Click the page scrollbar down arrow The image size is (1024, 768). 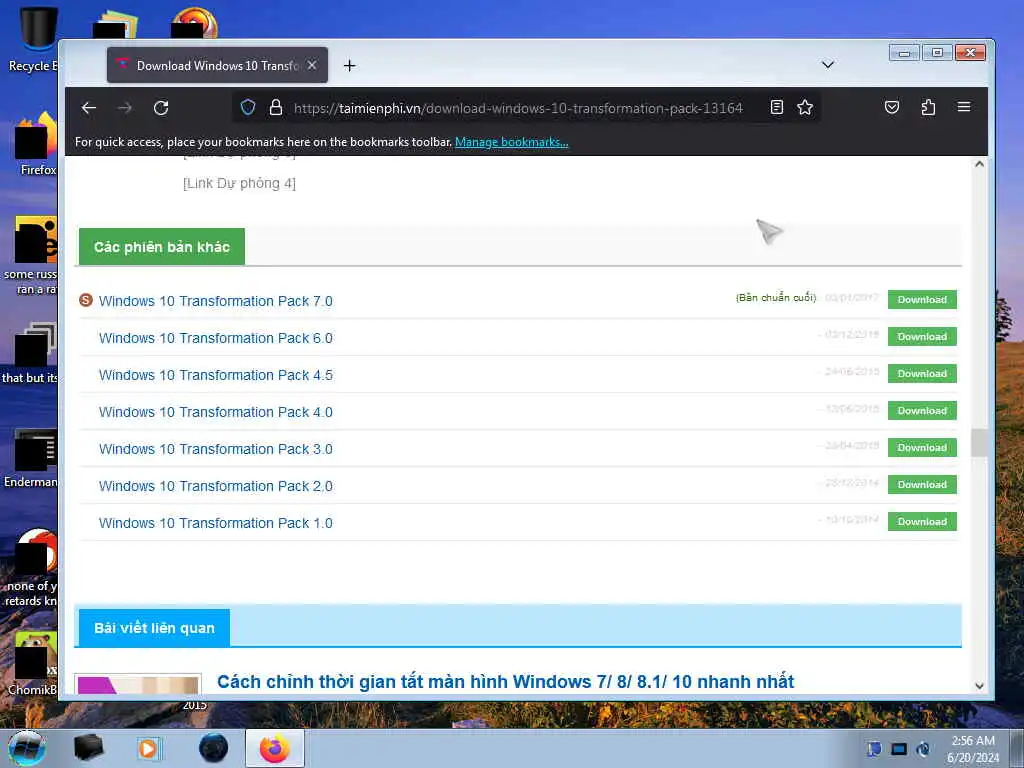click(979, 686)
